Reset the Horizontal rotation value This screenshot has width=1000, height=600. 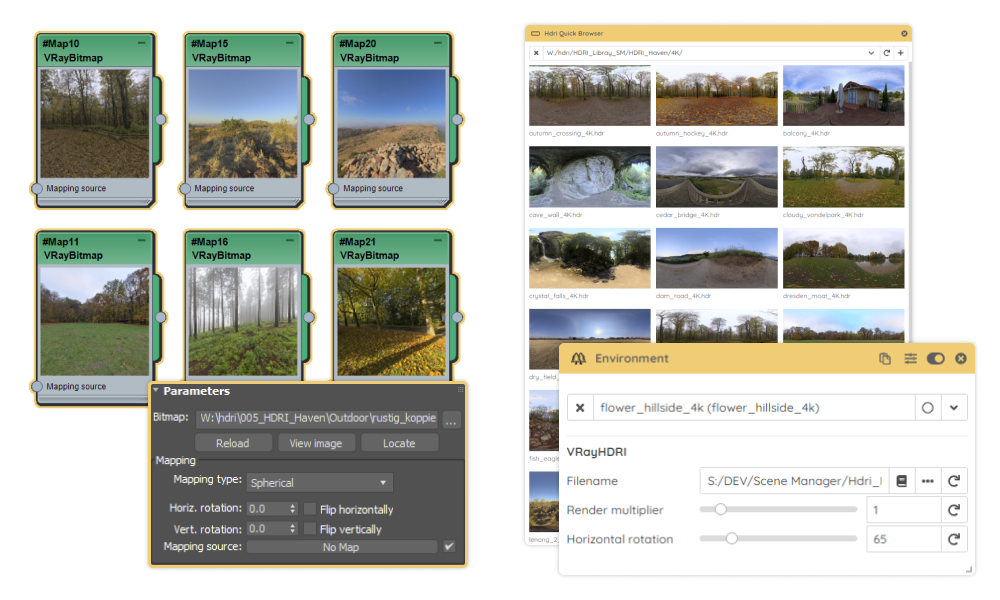tap(954, 539)
